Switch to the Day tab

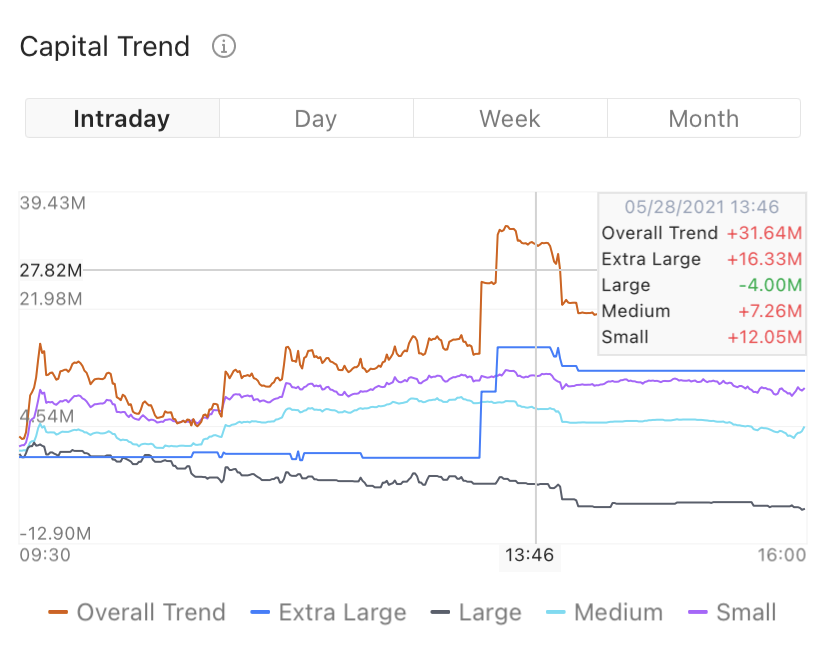[x=316, y=118]
